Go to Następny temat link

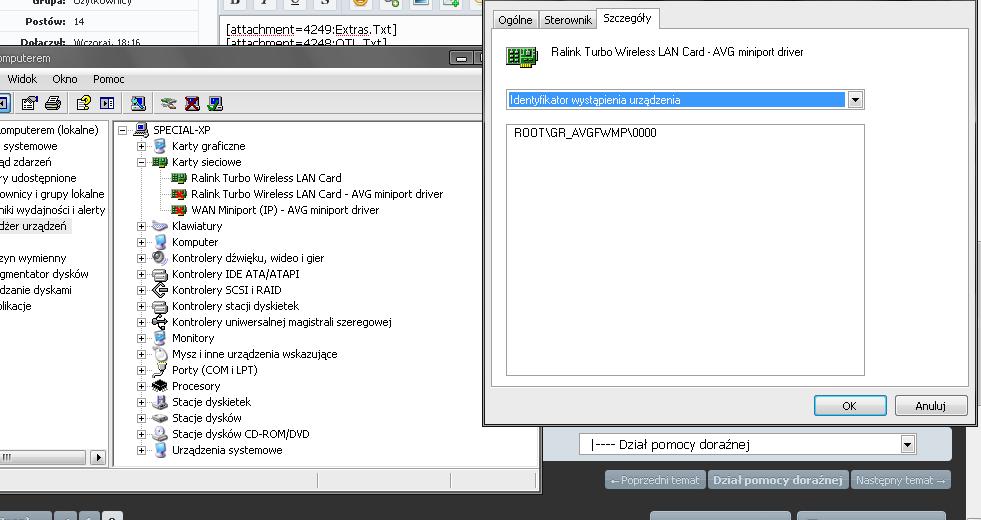click(x=900, y=481)
